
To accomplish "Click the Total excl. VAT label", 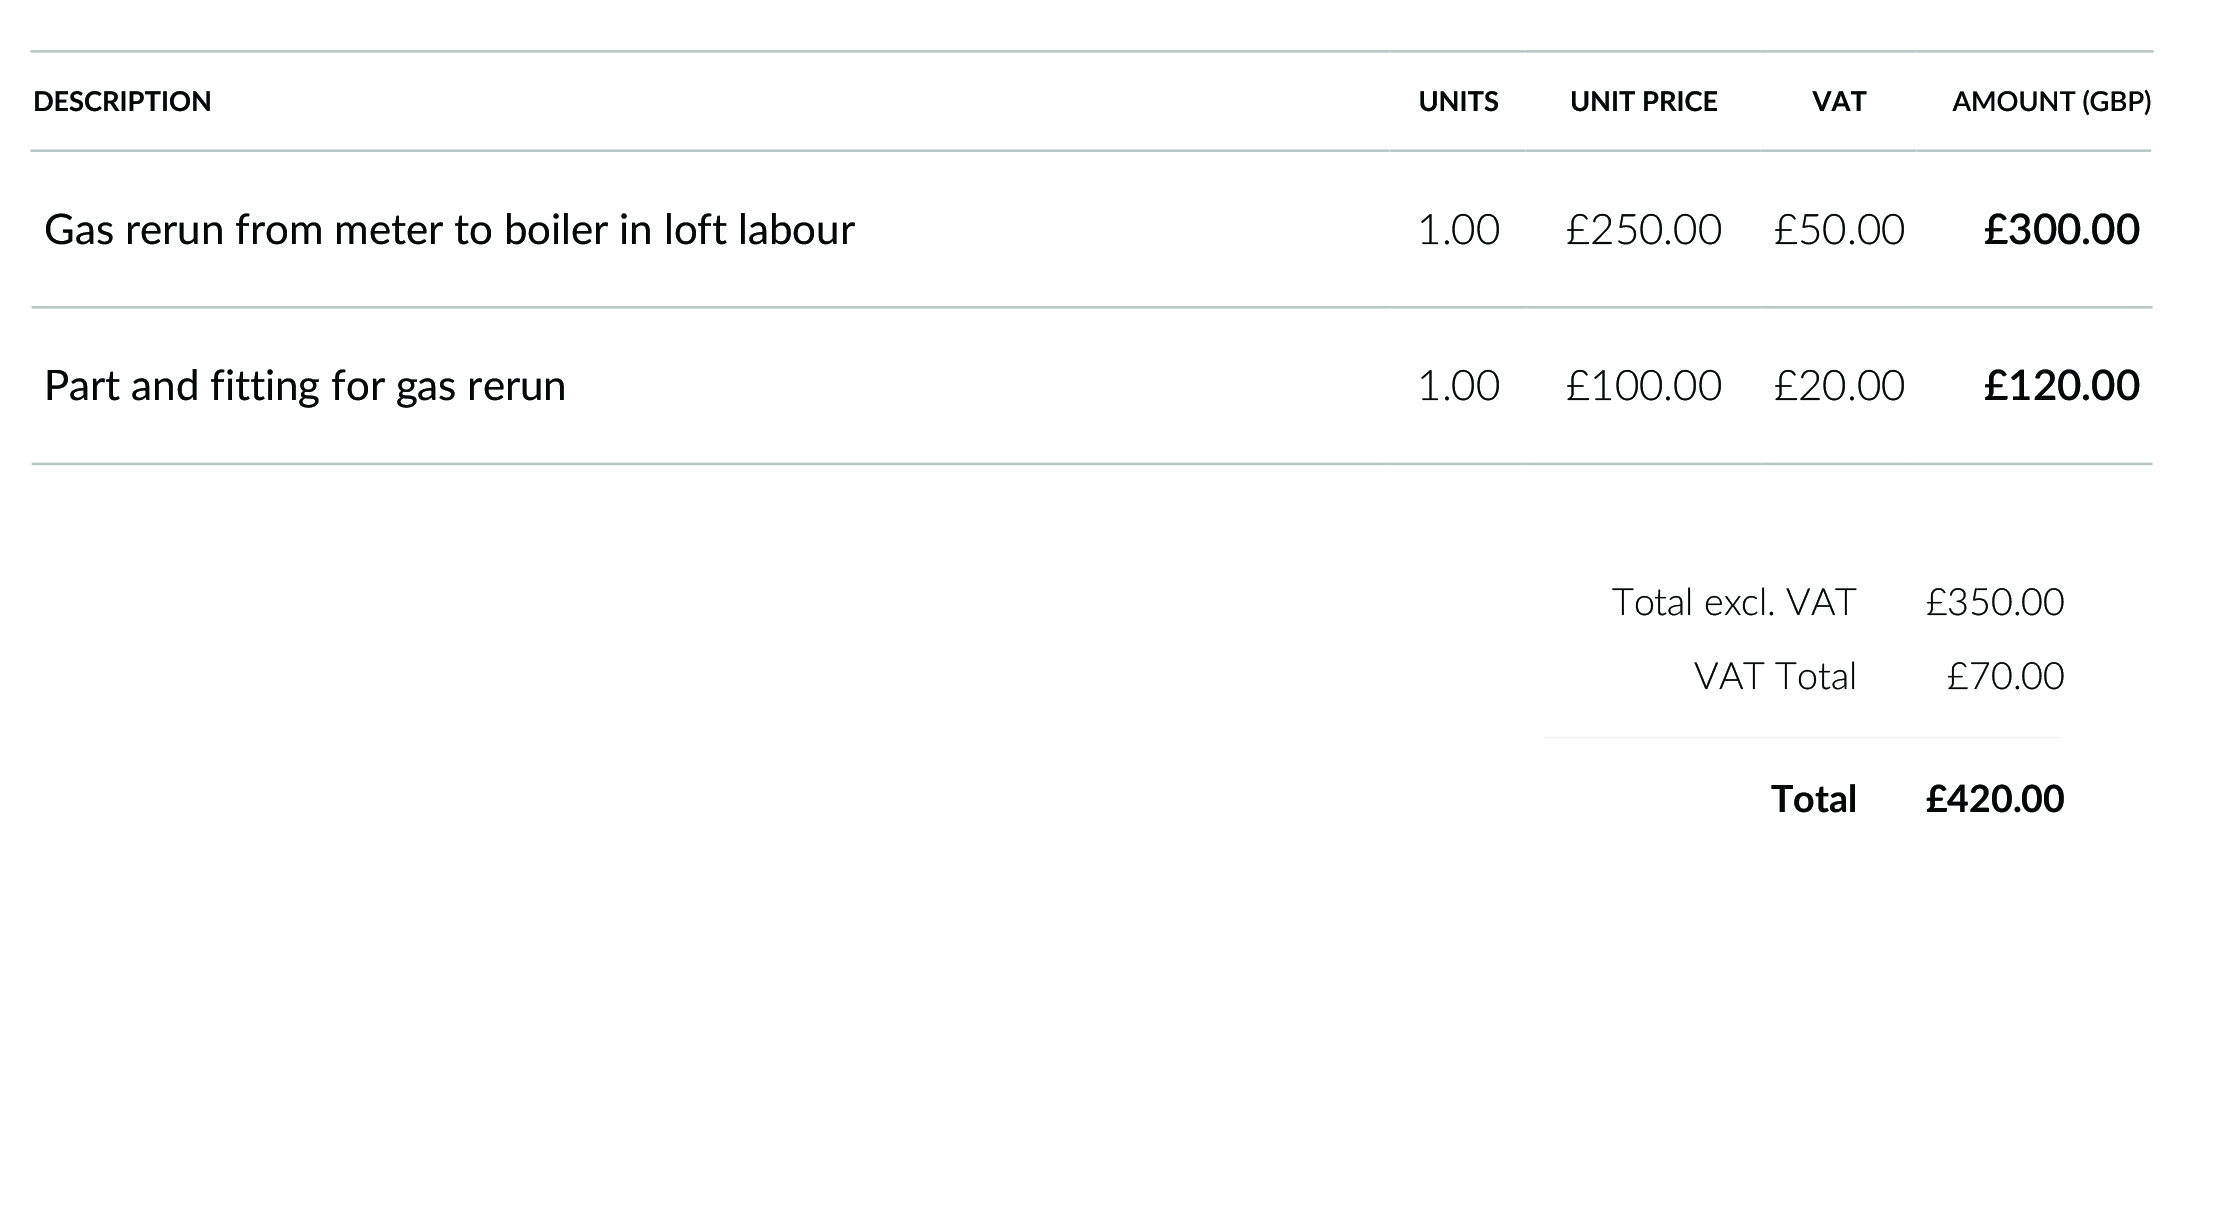I will [x=1733, y=602].
